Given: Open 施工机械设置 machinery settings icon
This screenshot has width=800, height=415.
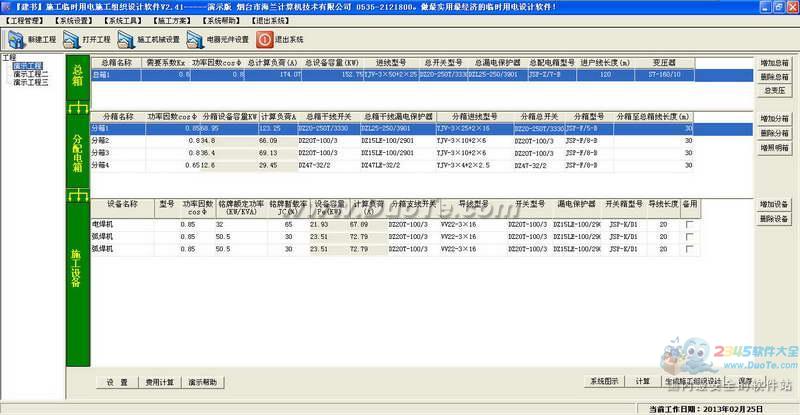Looking at the screenshot, I should tap(126, 40).
